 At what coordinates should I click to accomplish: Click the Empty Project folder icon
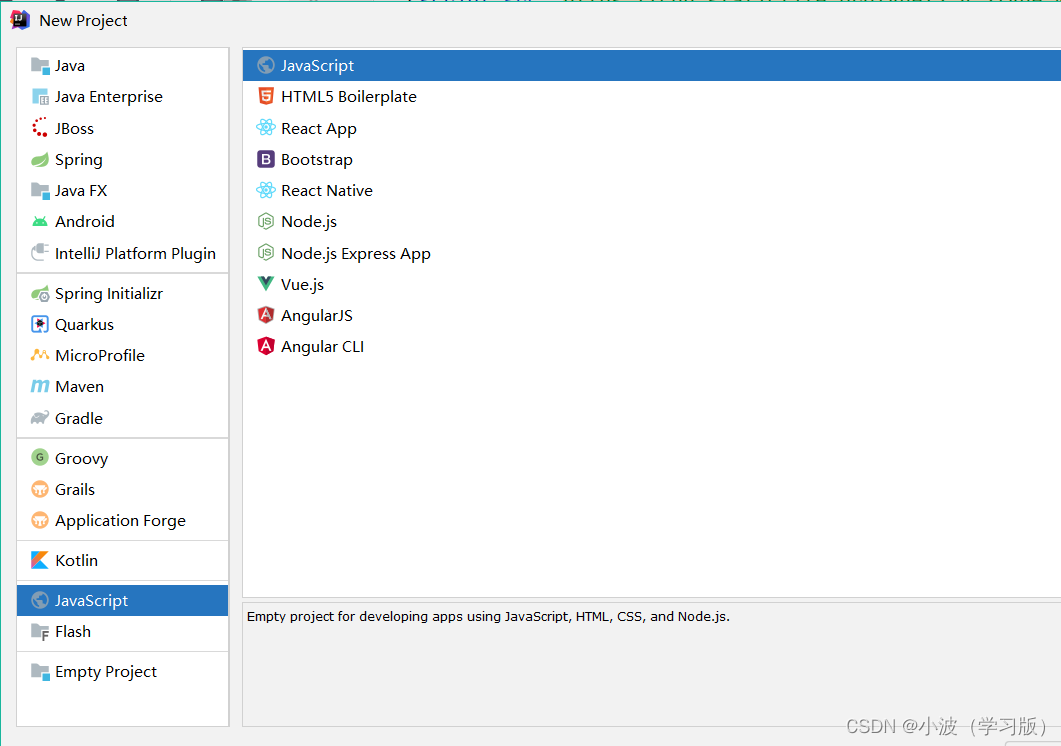tap(40, 672)
